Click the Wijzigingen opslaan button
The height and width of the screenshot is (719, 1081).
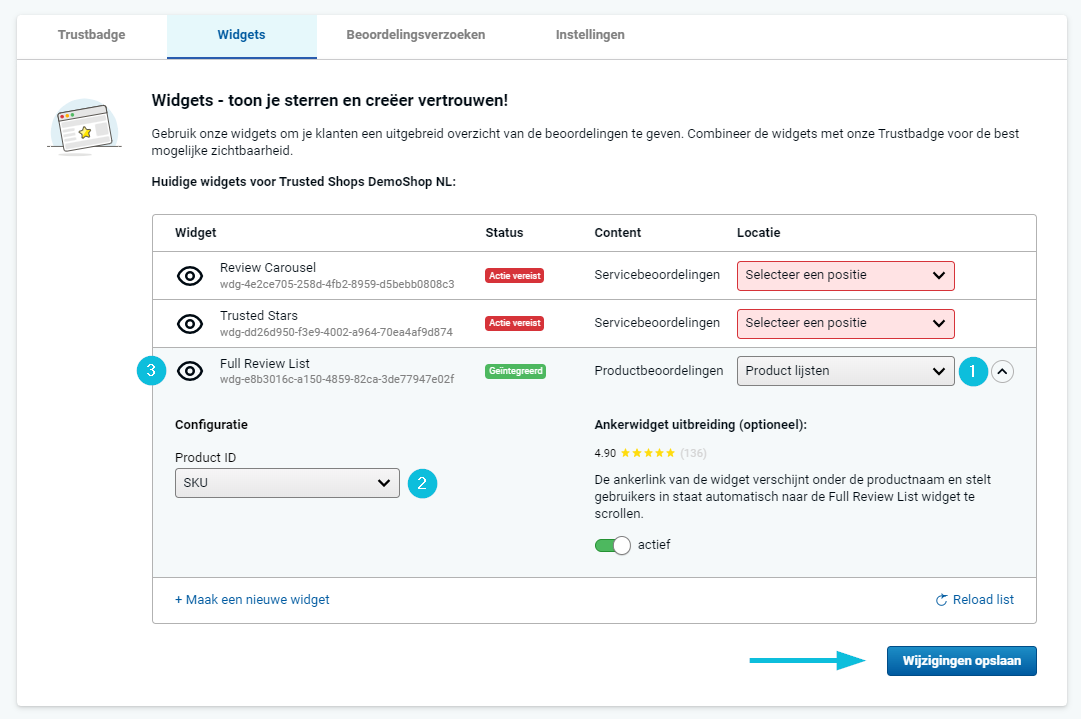tap(961, 661)
